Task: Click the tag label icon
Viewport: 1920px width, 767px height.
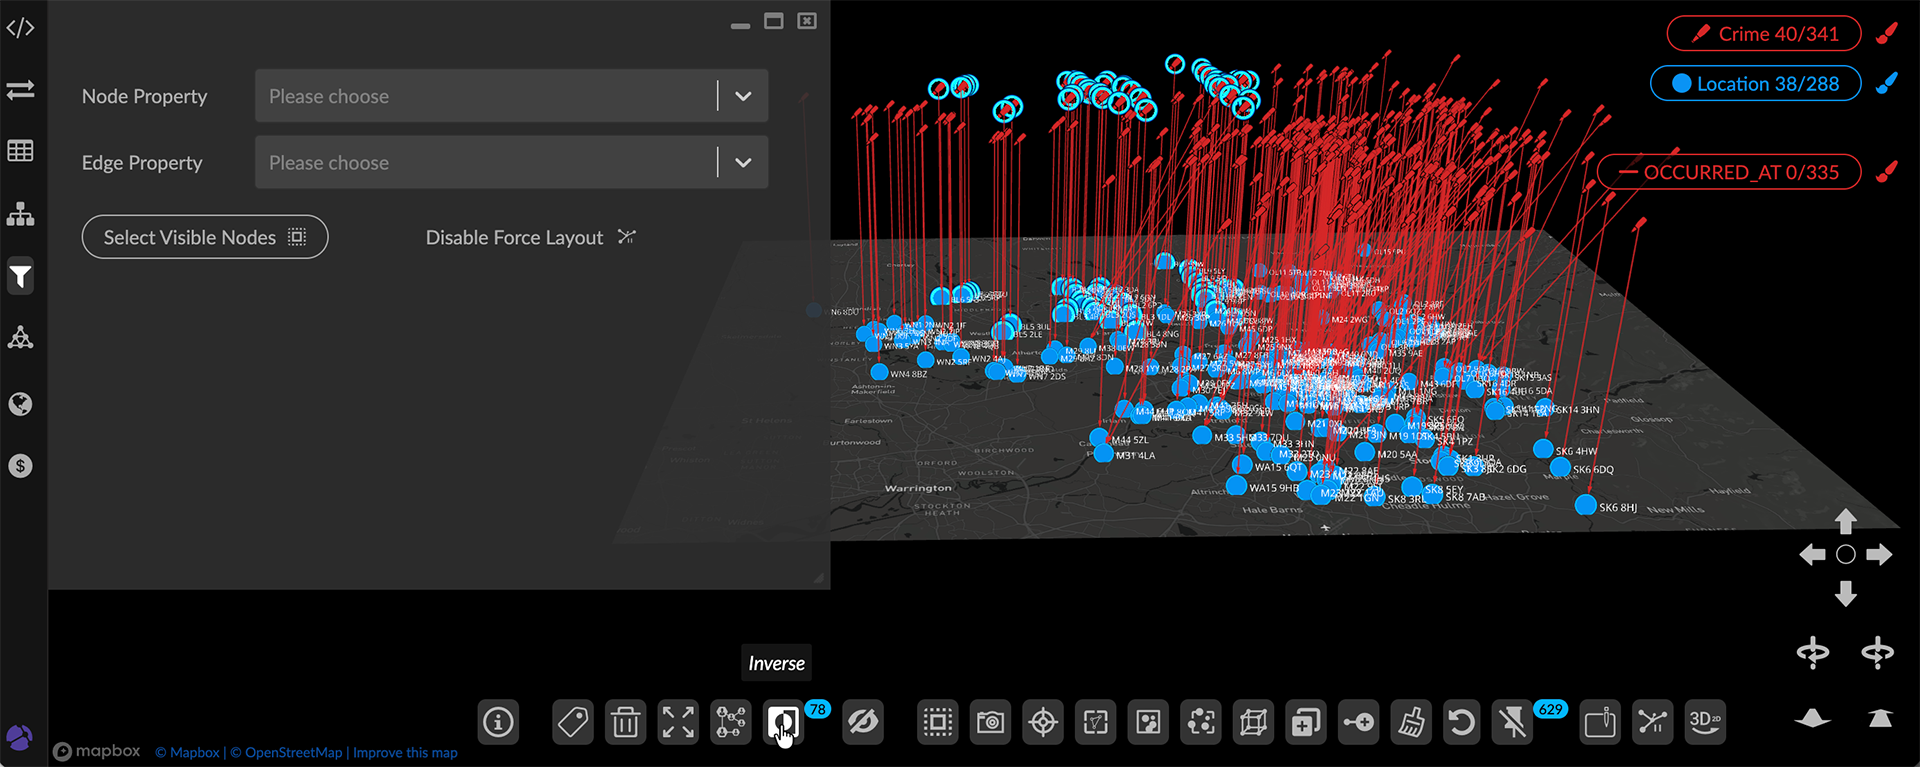Action: (x=573, y=722)
